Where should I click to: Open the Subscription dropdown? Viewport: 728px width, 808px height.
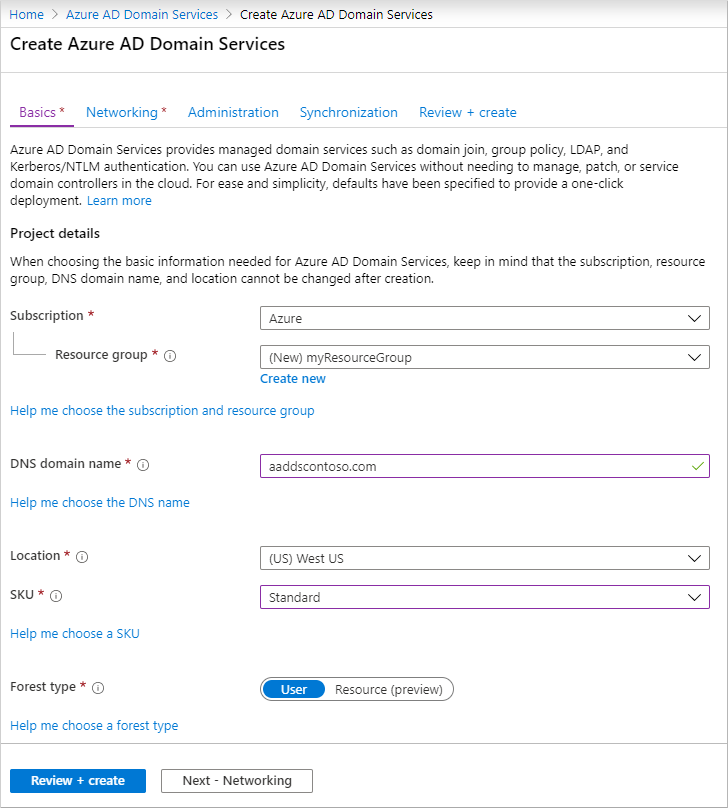tap(485, 318)
